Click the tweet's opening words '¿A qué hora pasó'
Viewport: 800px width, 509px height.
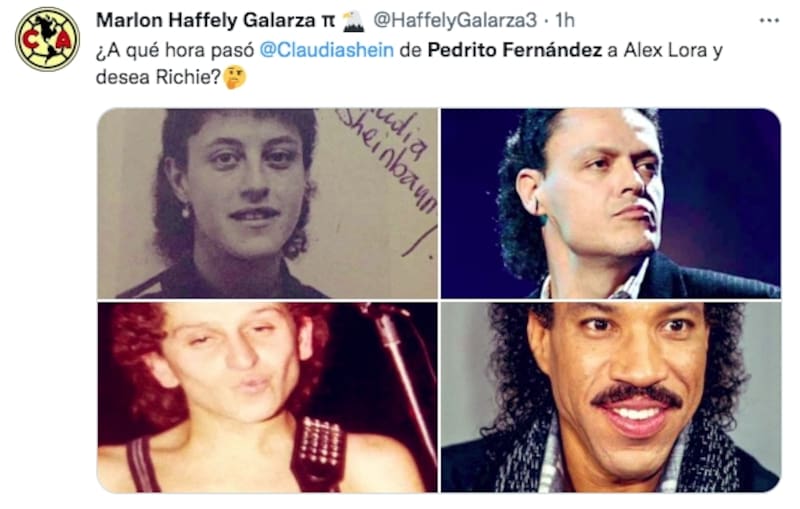coord(174,50)
